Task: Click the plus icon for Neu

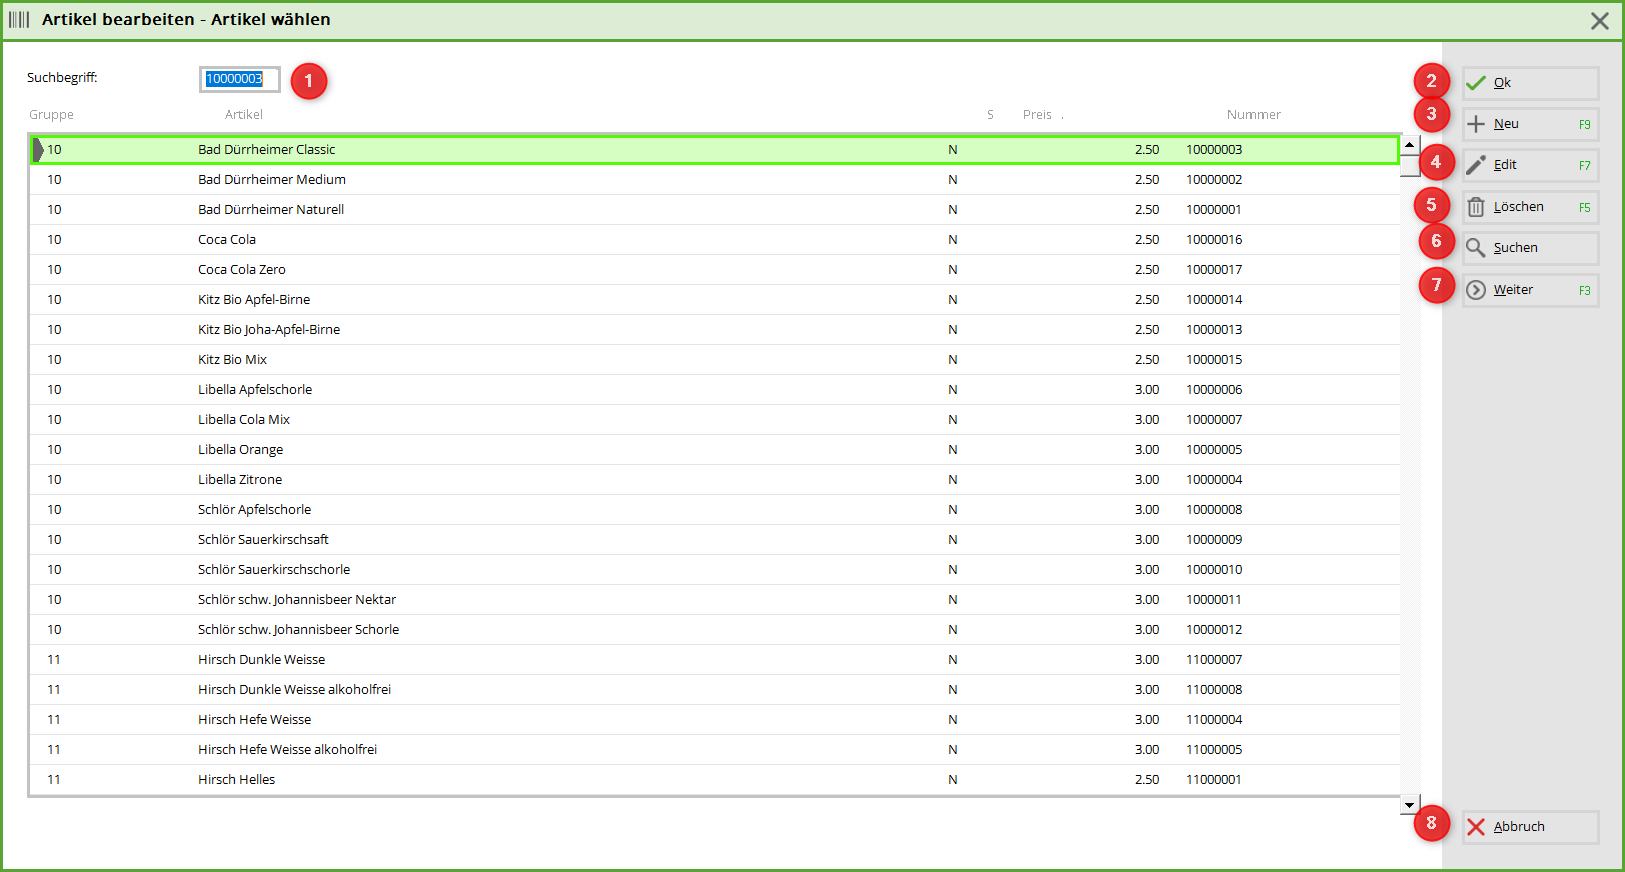Action: tap(1476, 125)
